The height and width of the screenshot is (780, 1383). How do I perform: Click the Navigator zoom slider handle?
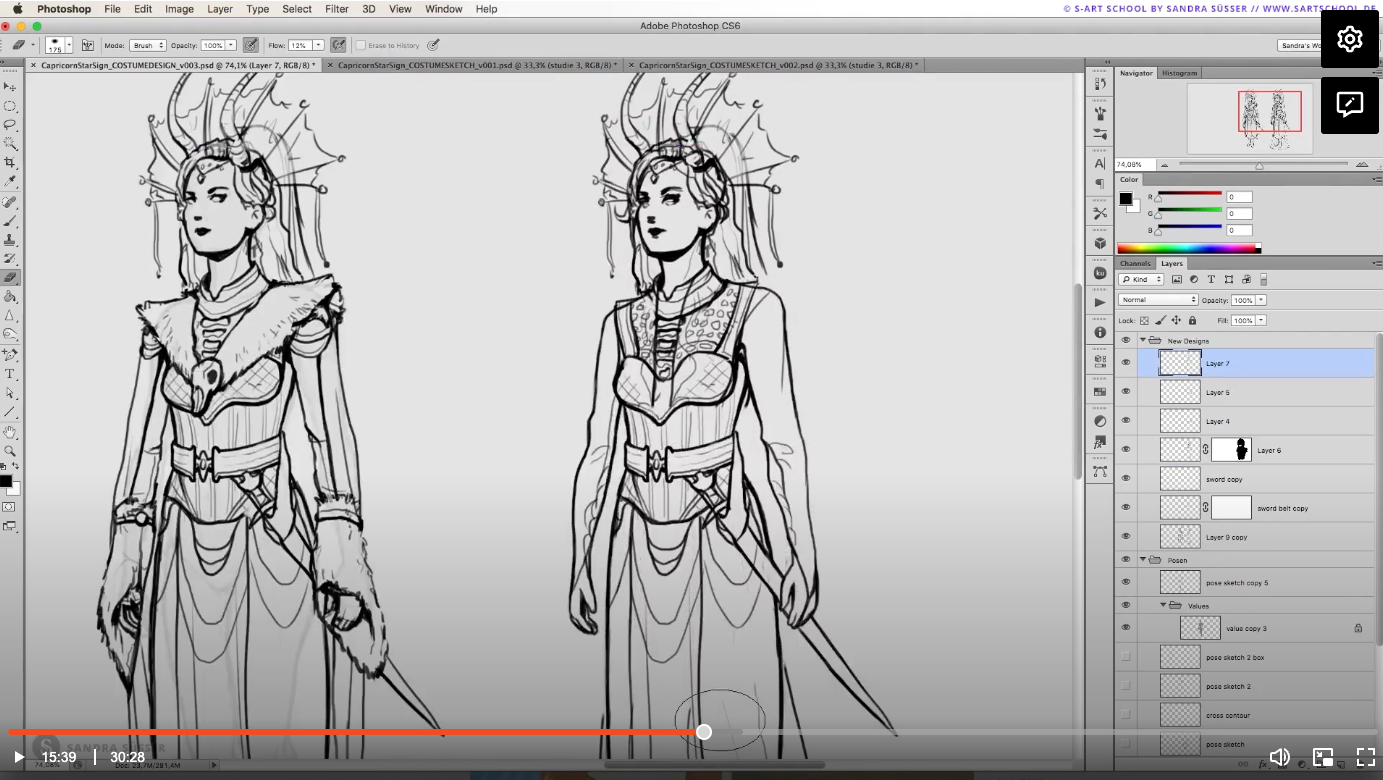(x=1259, y=165)
